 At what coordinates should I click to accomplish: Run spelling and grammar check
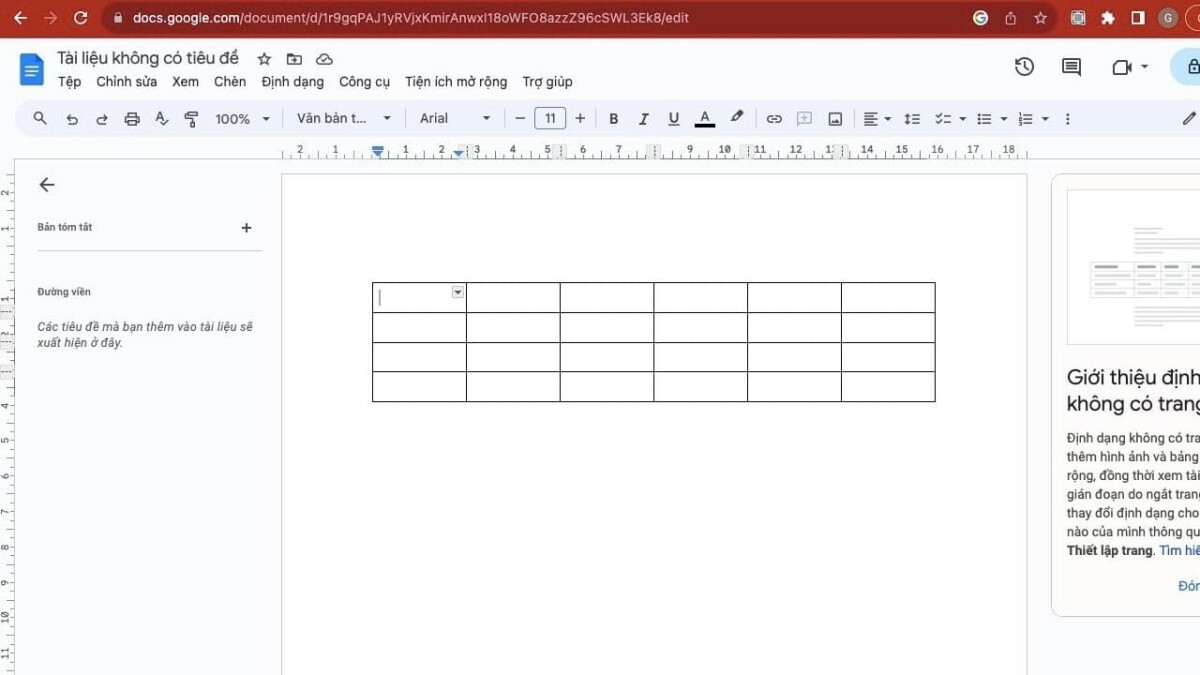click(x=162, y=119)
